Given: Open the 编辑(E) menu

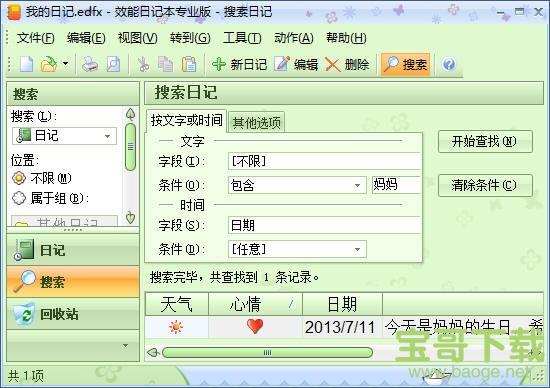Looking at the screenshot, I should pyautogui.click(x=86, y=38).
